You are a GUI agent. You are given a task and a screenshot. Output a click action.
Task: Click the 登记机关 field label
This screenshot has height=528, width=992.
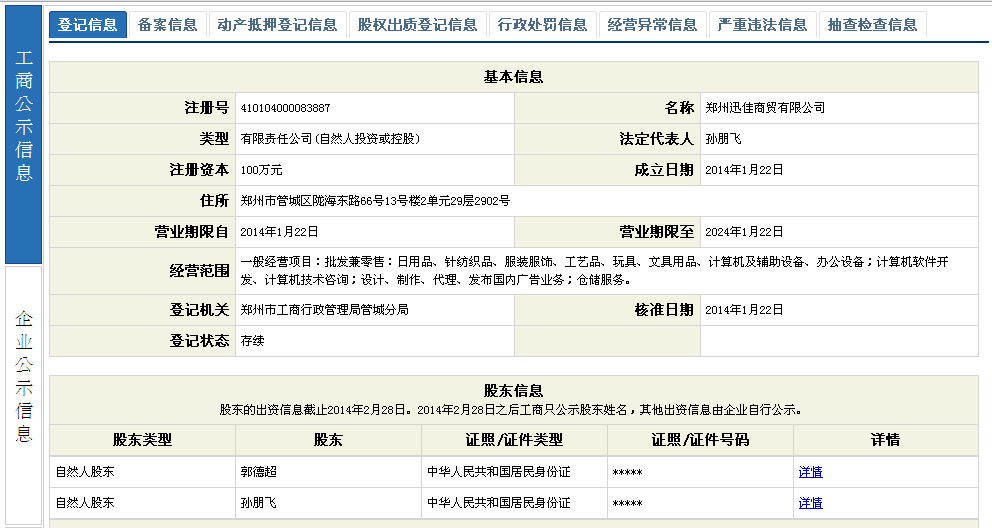[x=199, y=310]
